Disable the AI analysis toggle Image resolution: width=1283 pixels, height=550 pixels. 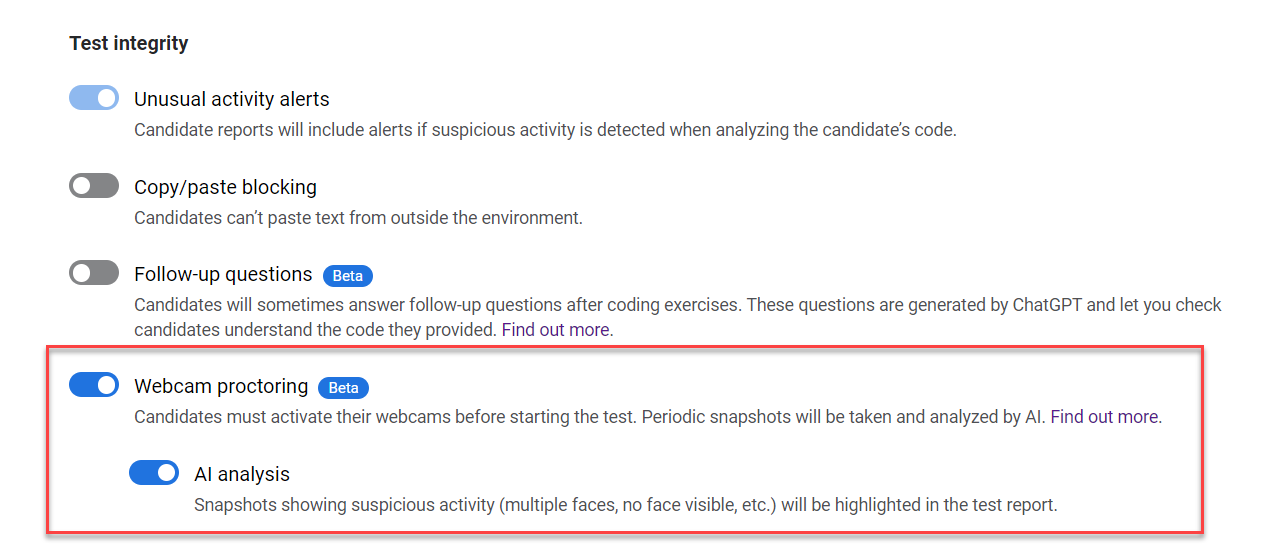[x=154, y=473]
